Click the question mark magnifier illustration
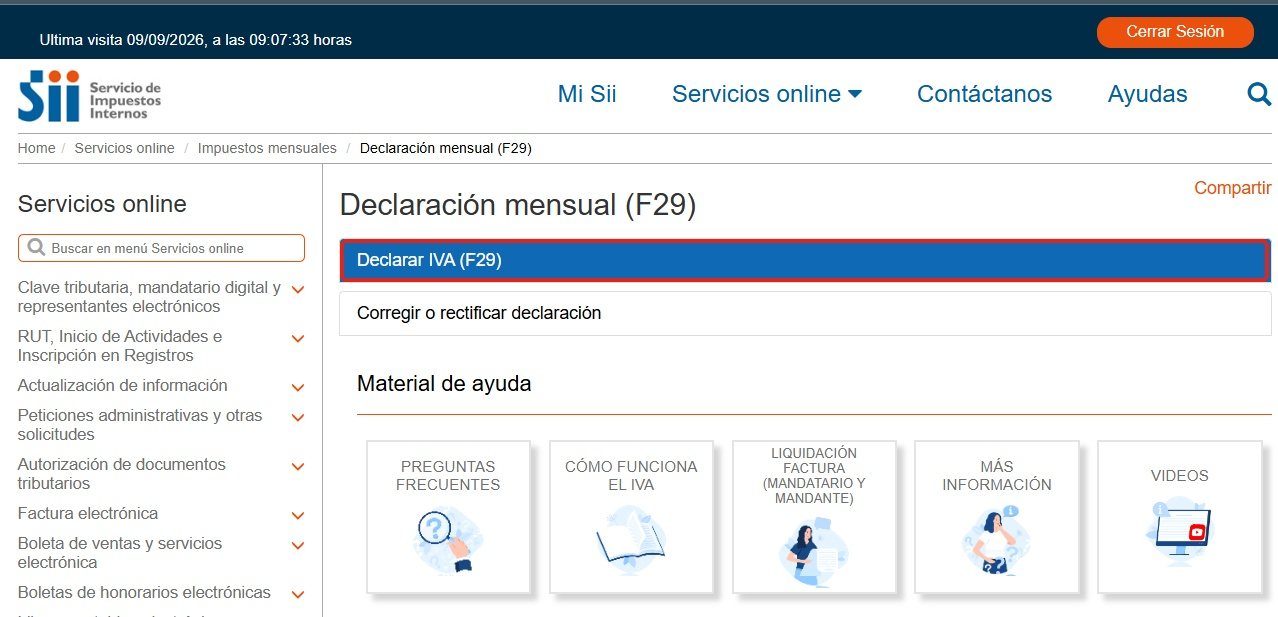Screen dimensions: 1278x617 [447, 540]
